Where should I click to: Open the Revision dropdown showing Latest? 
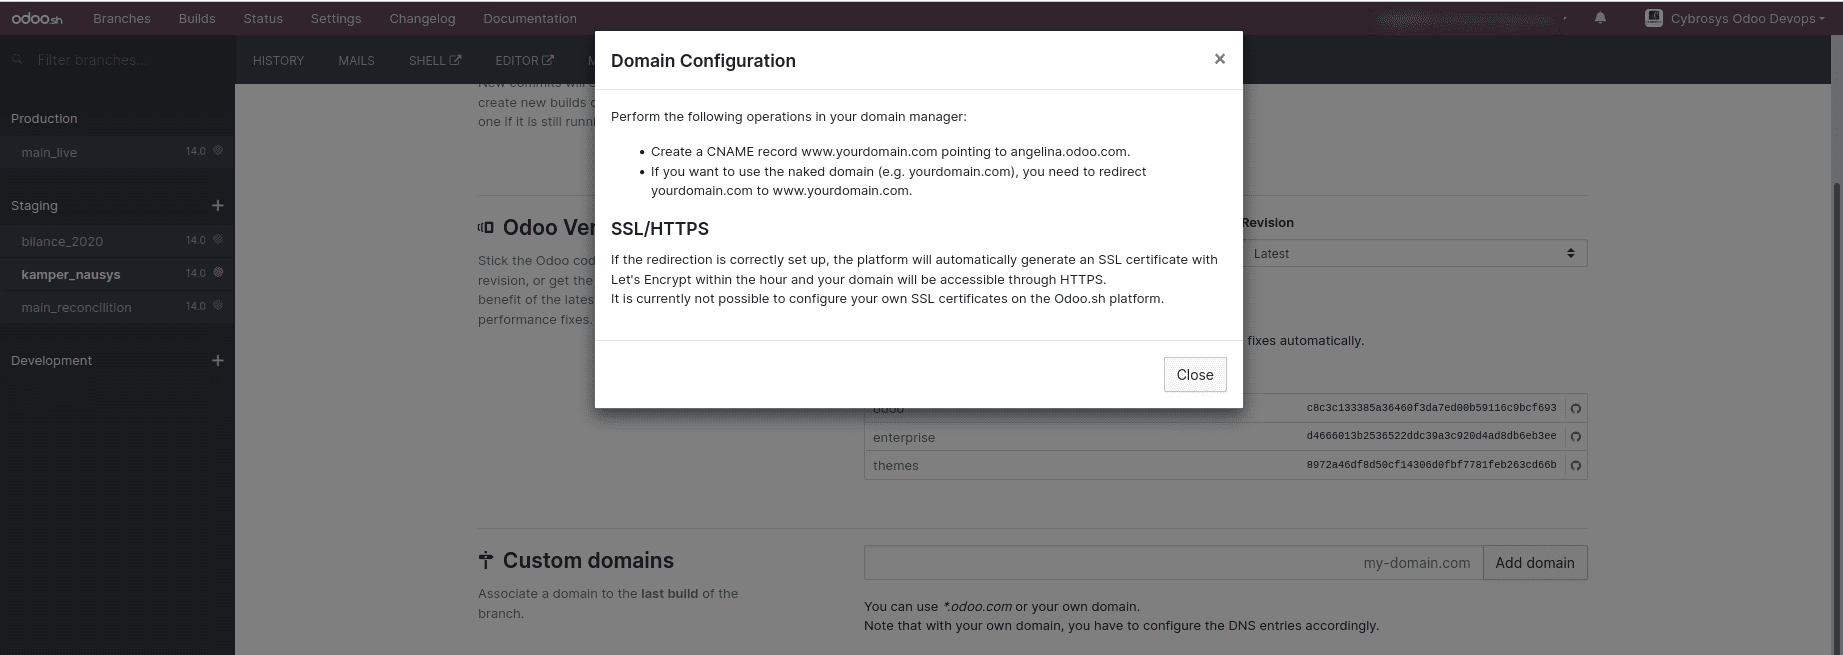1414,253
